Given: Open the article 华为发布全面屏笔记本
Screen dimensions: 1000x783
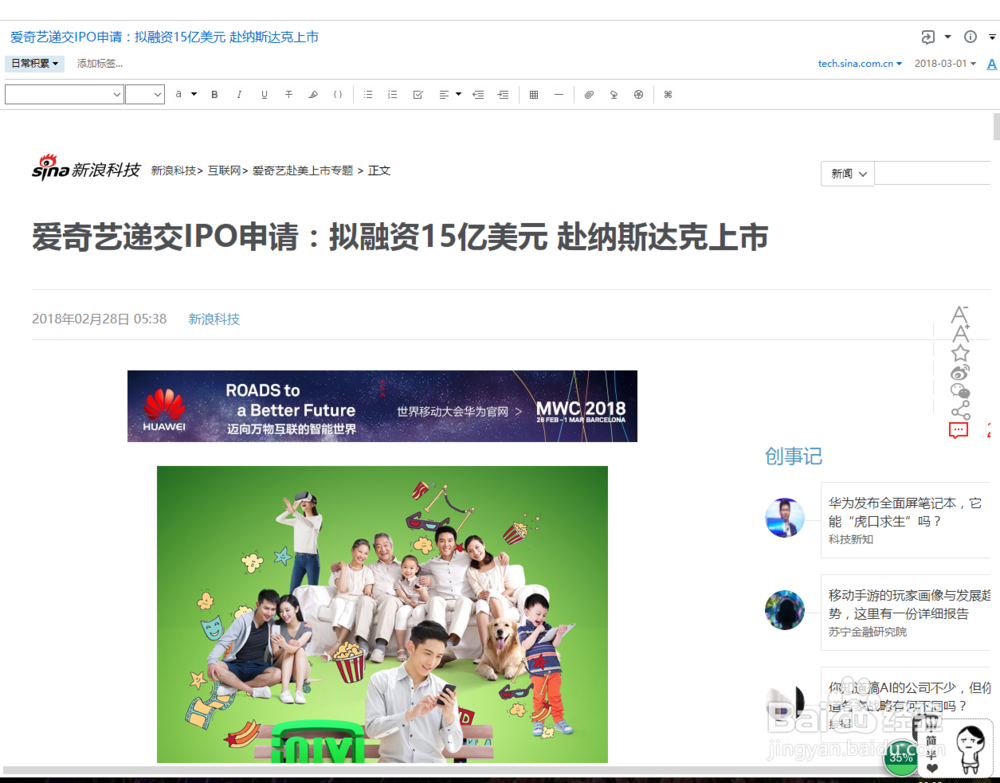Looking at the screenshot, I should click(x=905, y=512).
